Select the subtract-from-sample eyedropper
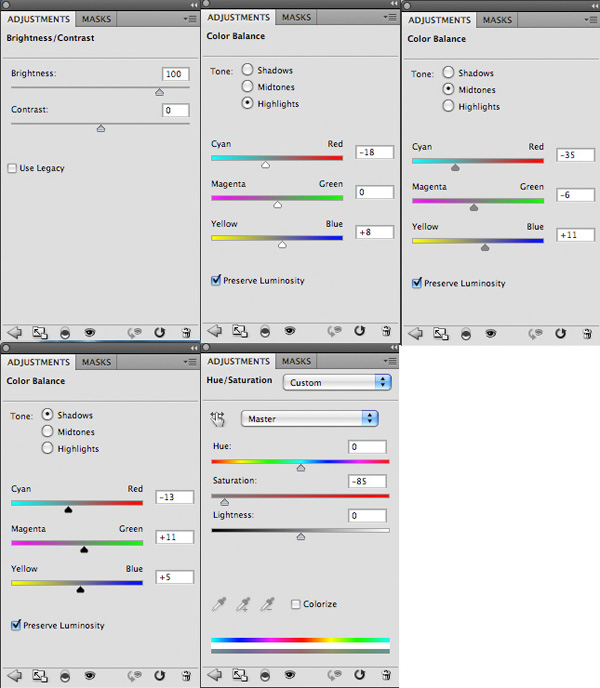600x688 pixels. [x=267, y=604]
